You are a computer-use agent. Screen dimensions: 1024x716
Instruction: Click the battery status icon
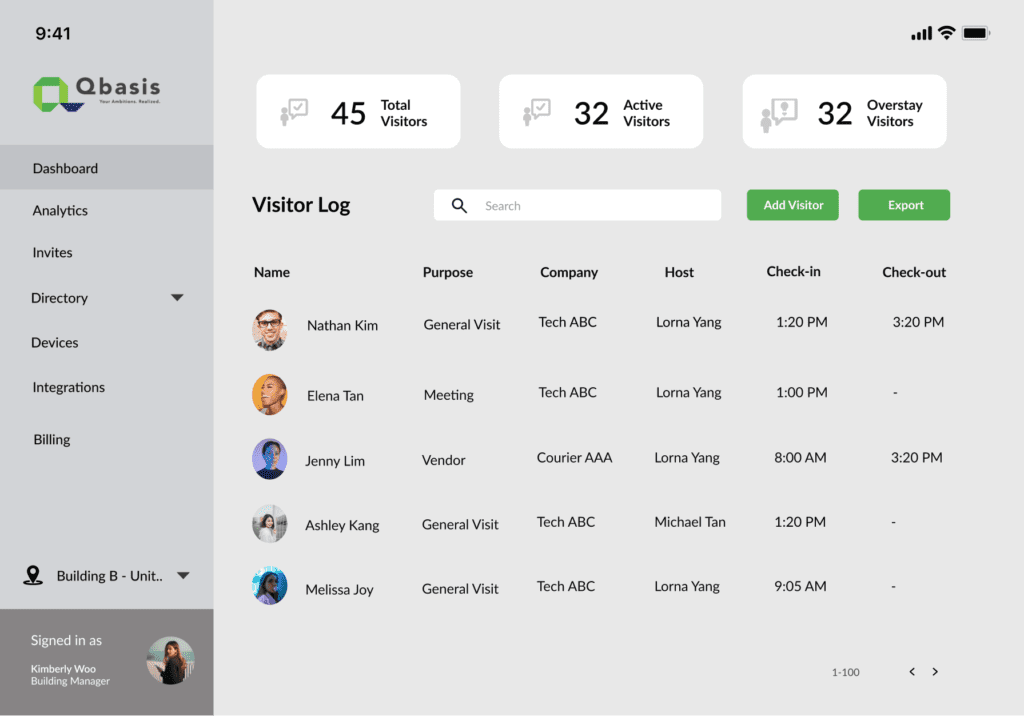(x=976, y=33)
